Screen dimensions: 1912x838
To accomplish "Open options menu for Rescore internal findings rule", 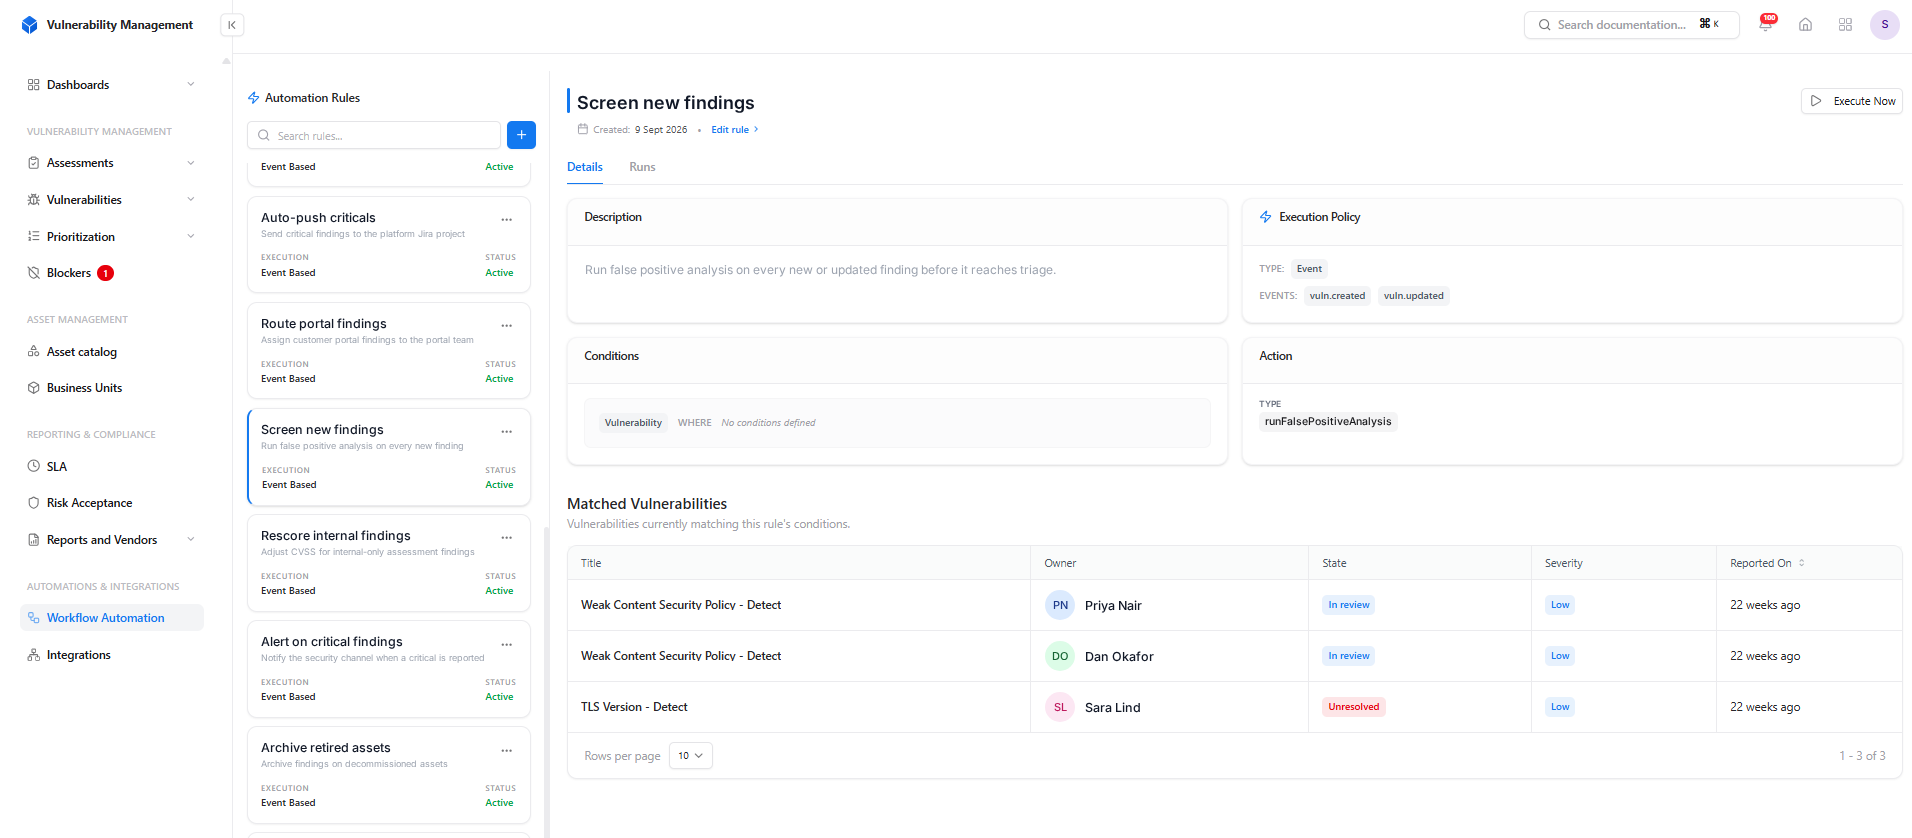I will [507, 537].
